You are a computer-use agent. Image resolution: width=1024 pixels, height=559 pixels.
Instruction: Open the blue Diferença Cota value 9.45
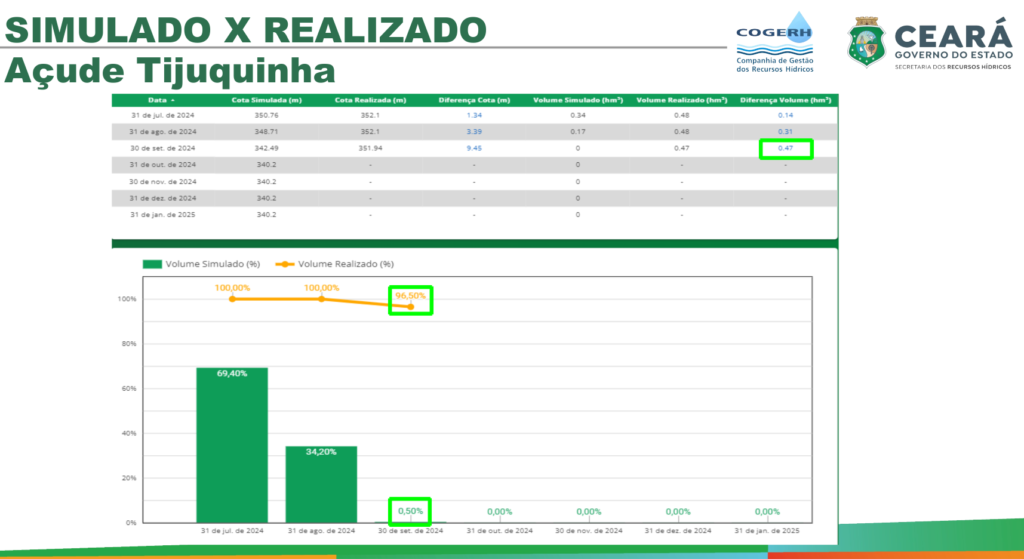click(x=474, y=148)
